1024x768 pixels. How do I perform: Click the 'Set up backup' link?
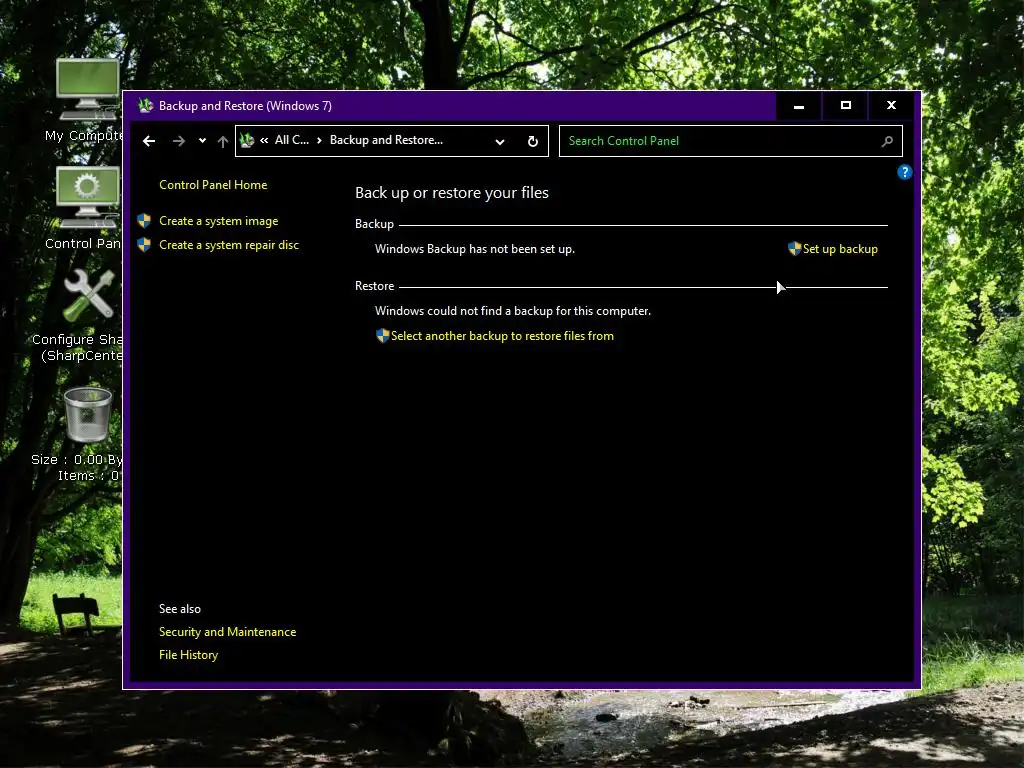(x=840, y=249)
